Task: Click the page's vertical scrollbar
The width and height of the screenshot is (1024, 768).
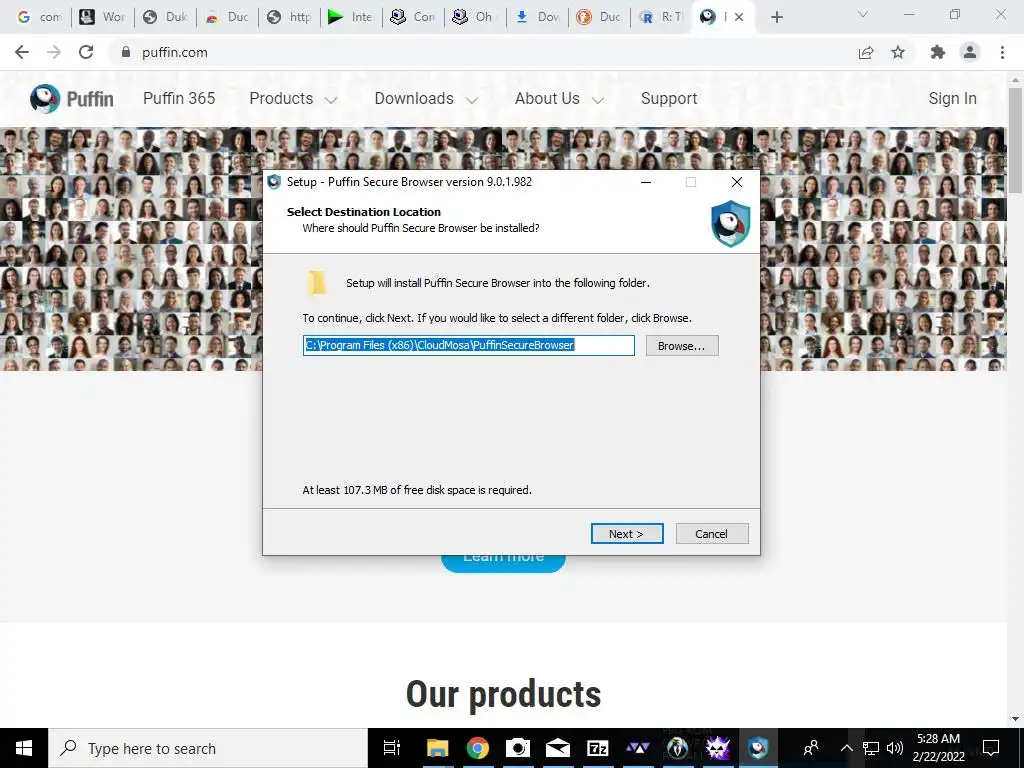Action: coord(1015,140)
